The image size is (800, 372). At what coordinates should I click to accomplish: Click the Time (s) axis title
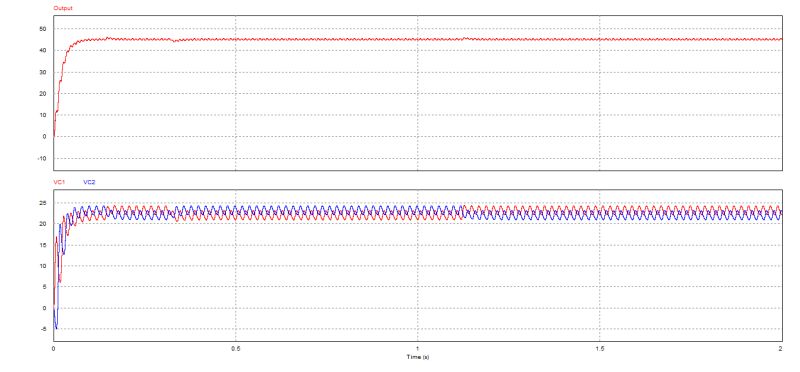coord(417,357)
